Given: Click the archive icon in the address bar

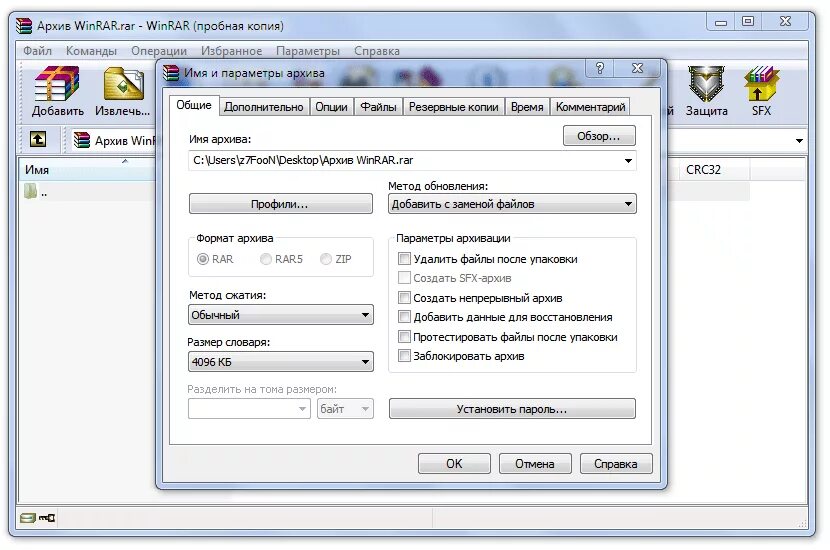Looking at the screenshot, I should point(82,140).
